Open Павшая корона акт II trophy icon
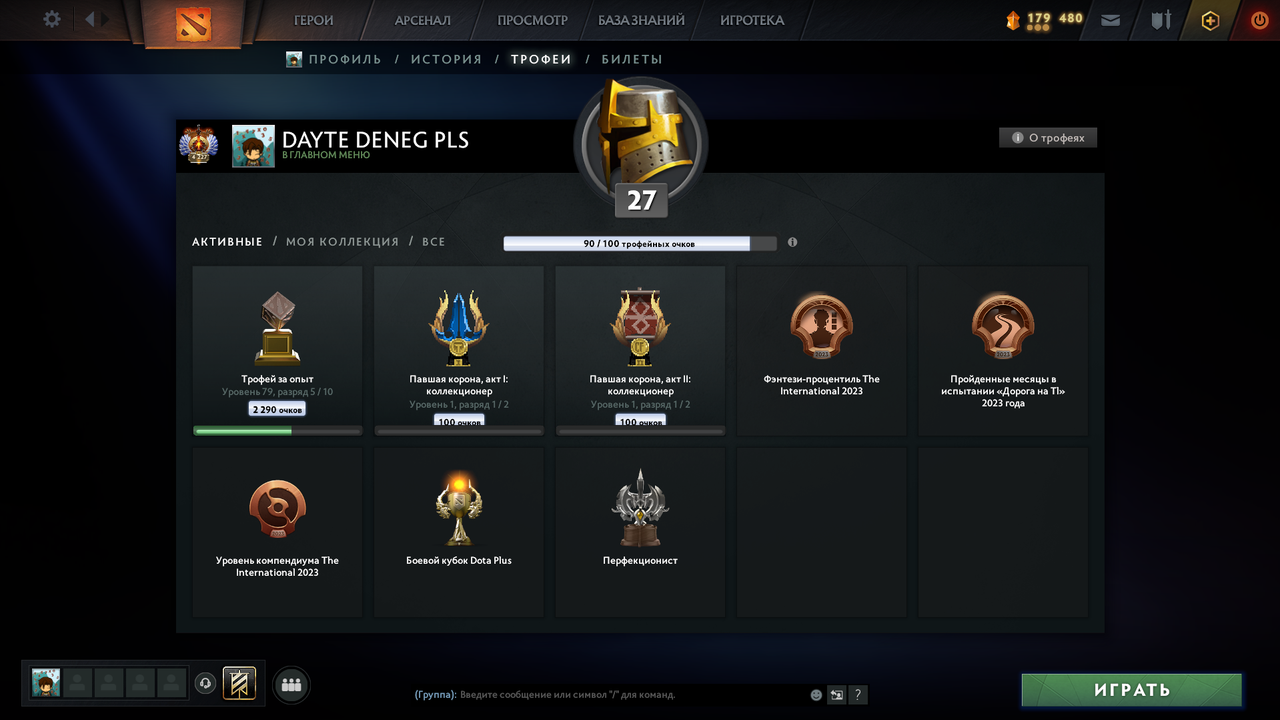 coord(640,328)
